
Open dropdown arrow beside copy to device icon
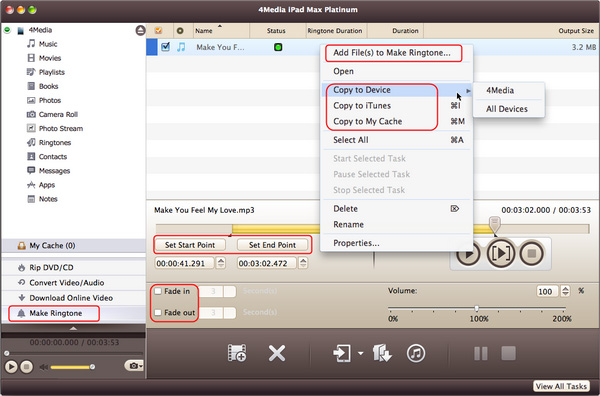point(360,353)
